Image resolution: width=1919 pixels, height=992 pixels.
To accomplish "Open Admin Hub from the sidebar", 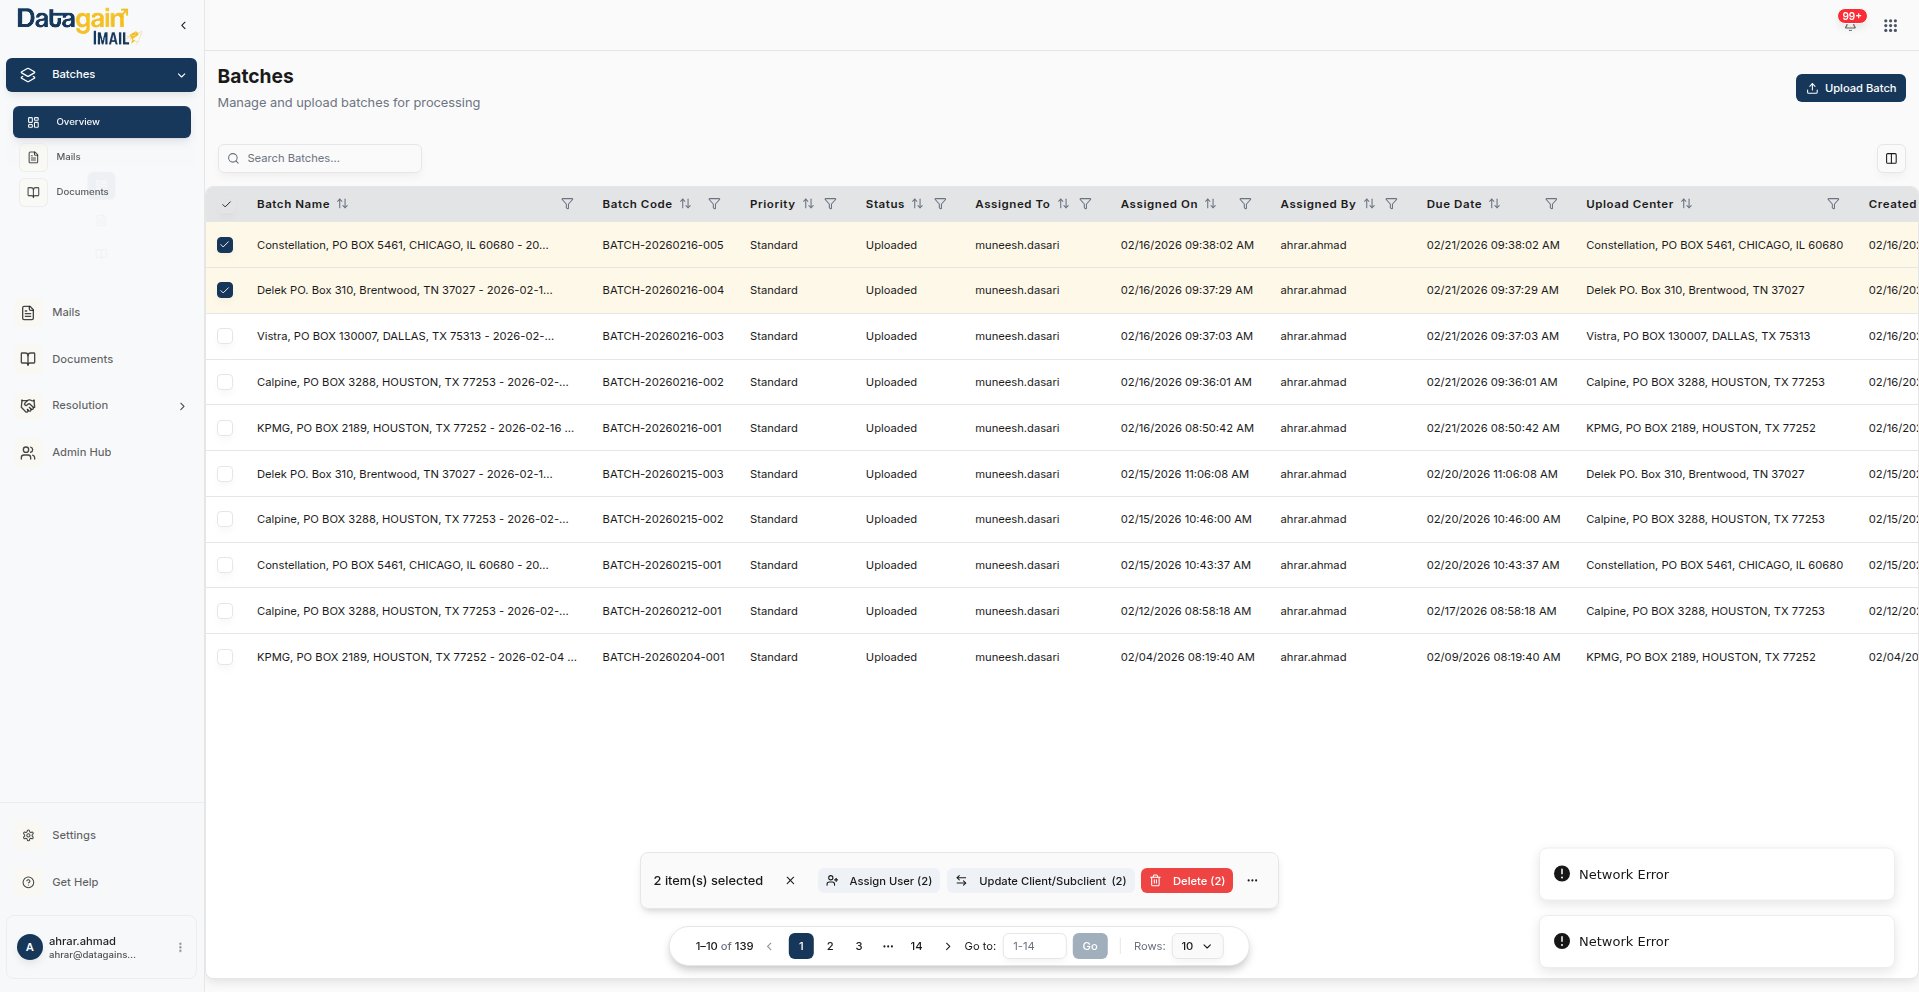I will 81,453.
